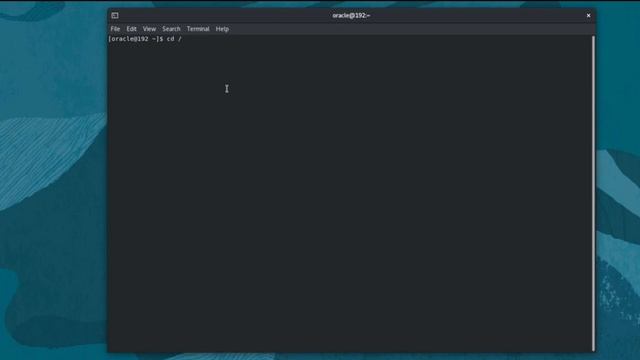Click the 'cd /' command line text
This screenshot has height=360, width=640.
[174, 39]
